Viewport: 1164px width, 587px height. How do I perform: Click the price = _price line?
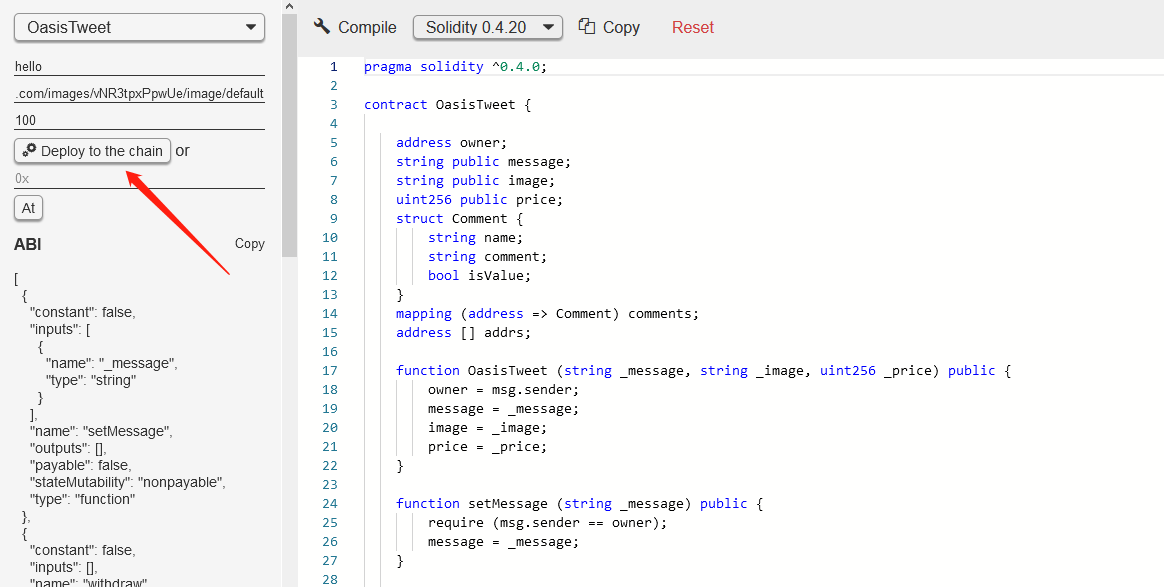tap(487, 447)
